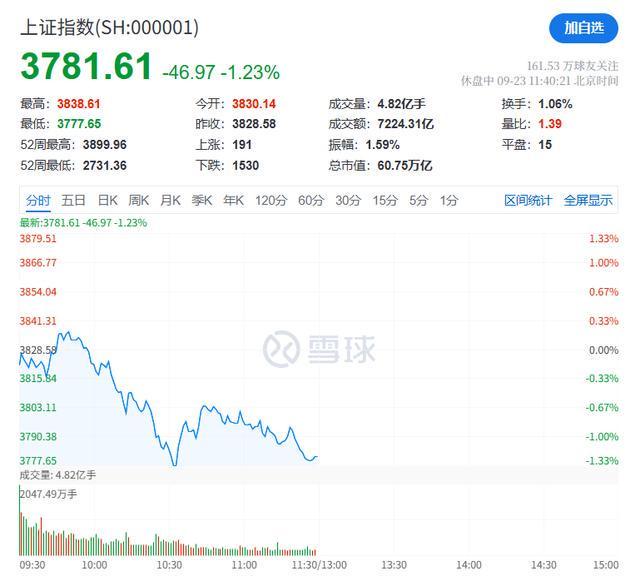
Task: Switch to the 1分 interval
Action: tap(449, 200)
